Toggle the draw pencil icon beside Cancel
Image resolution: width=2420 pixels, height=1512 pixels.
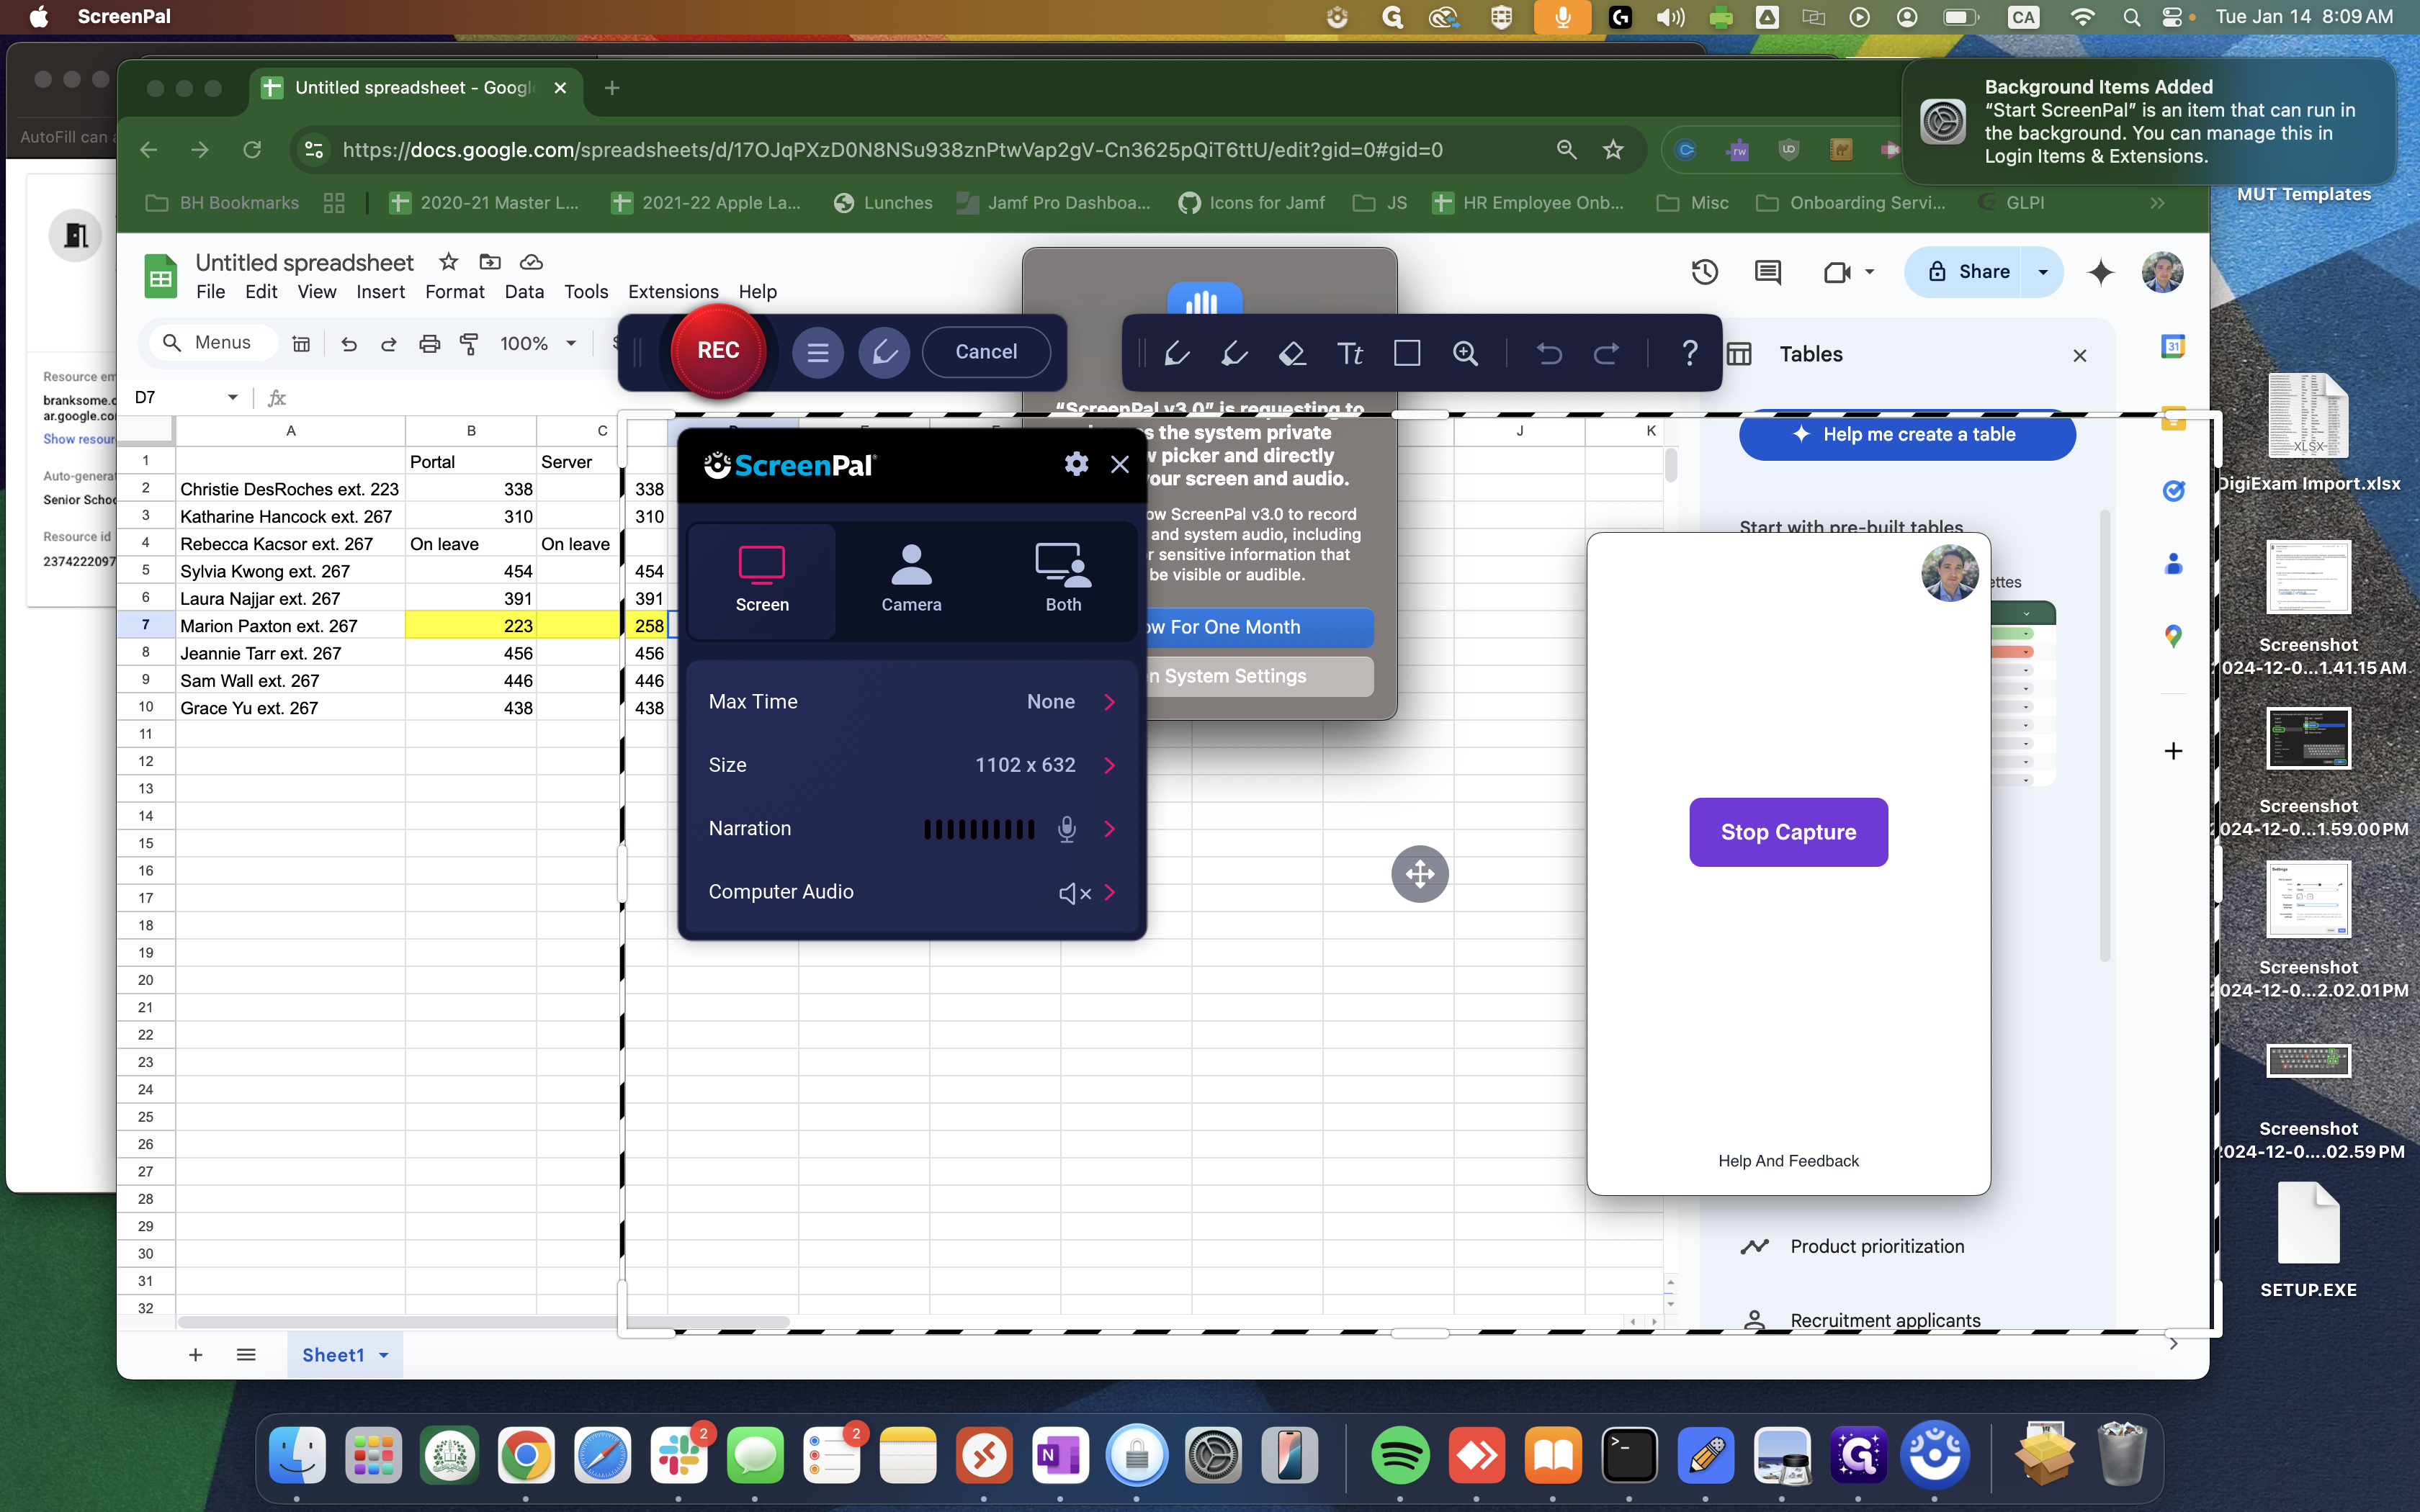click(884, 352)
